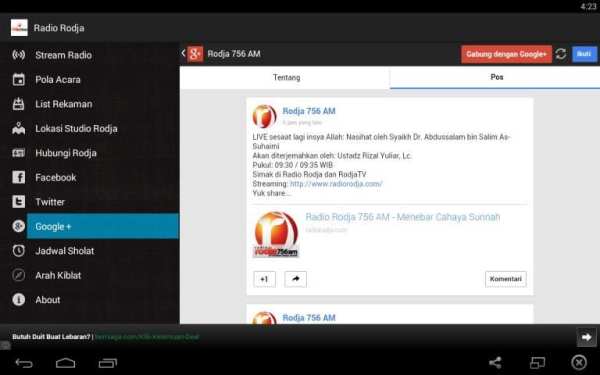Click the Hubungi Rodja label
Image resolution: width=600 pixels, height=375 pixels.
pyautogui.click(x=66, y=153)
